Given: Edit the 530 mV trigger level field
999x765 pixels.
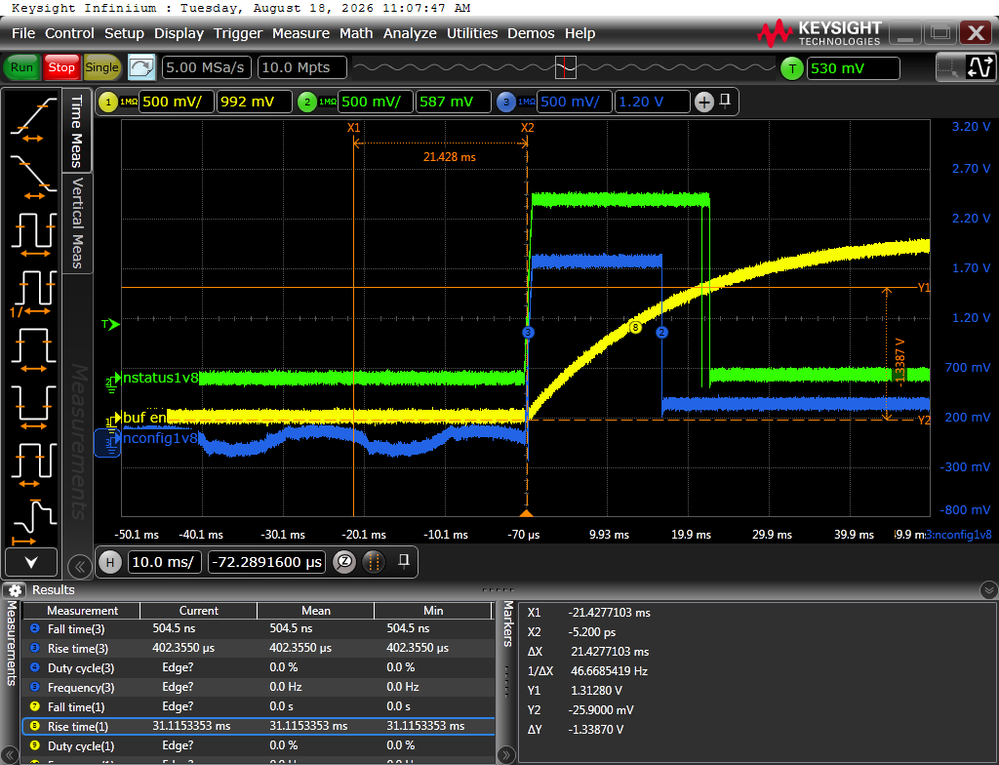Looking at the screenshot, I should tap(853, 68).
